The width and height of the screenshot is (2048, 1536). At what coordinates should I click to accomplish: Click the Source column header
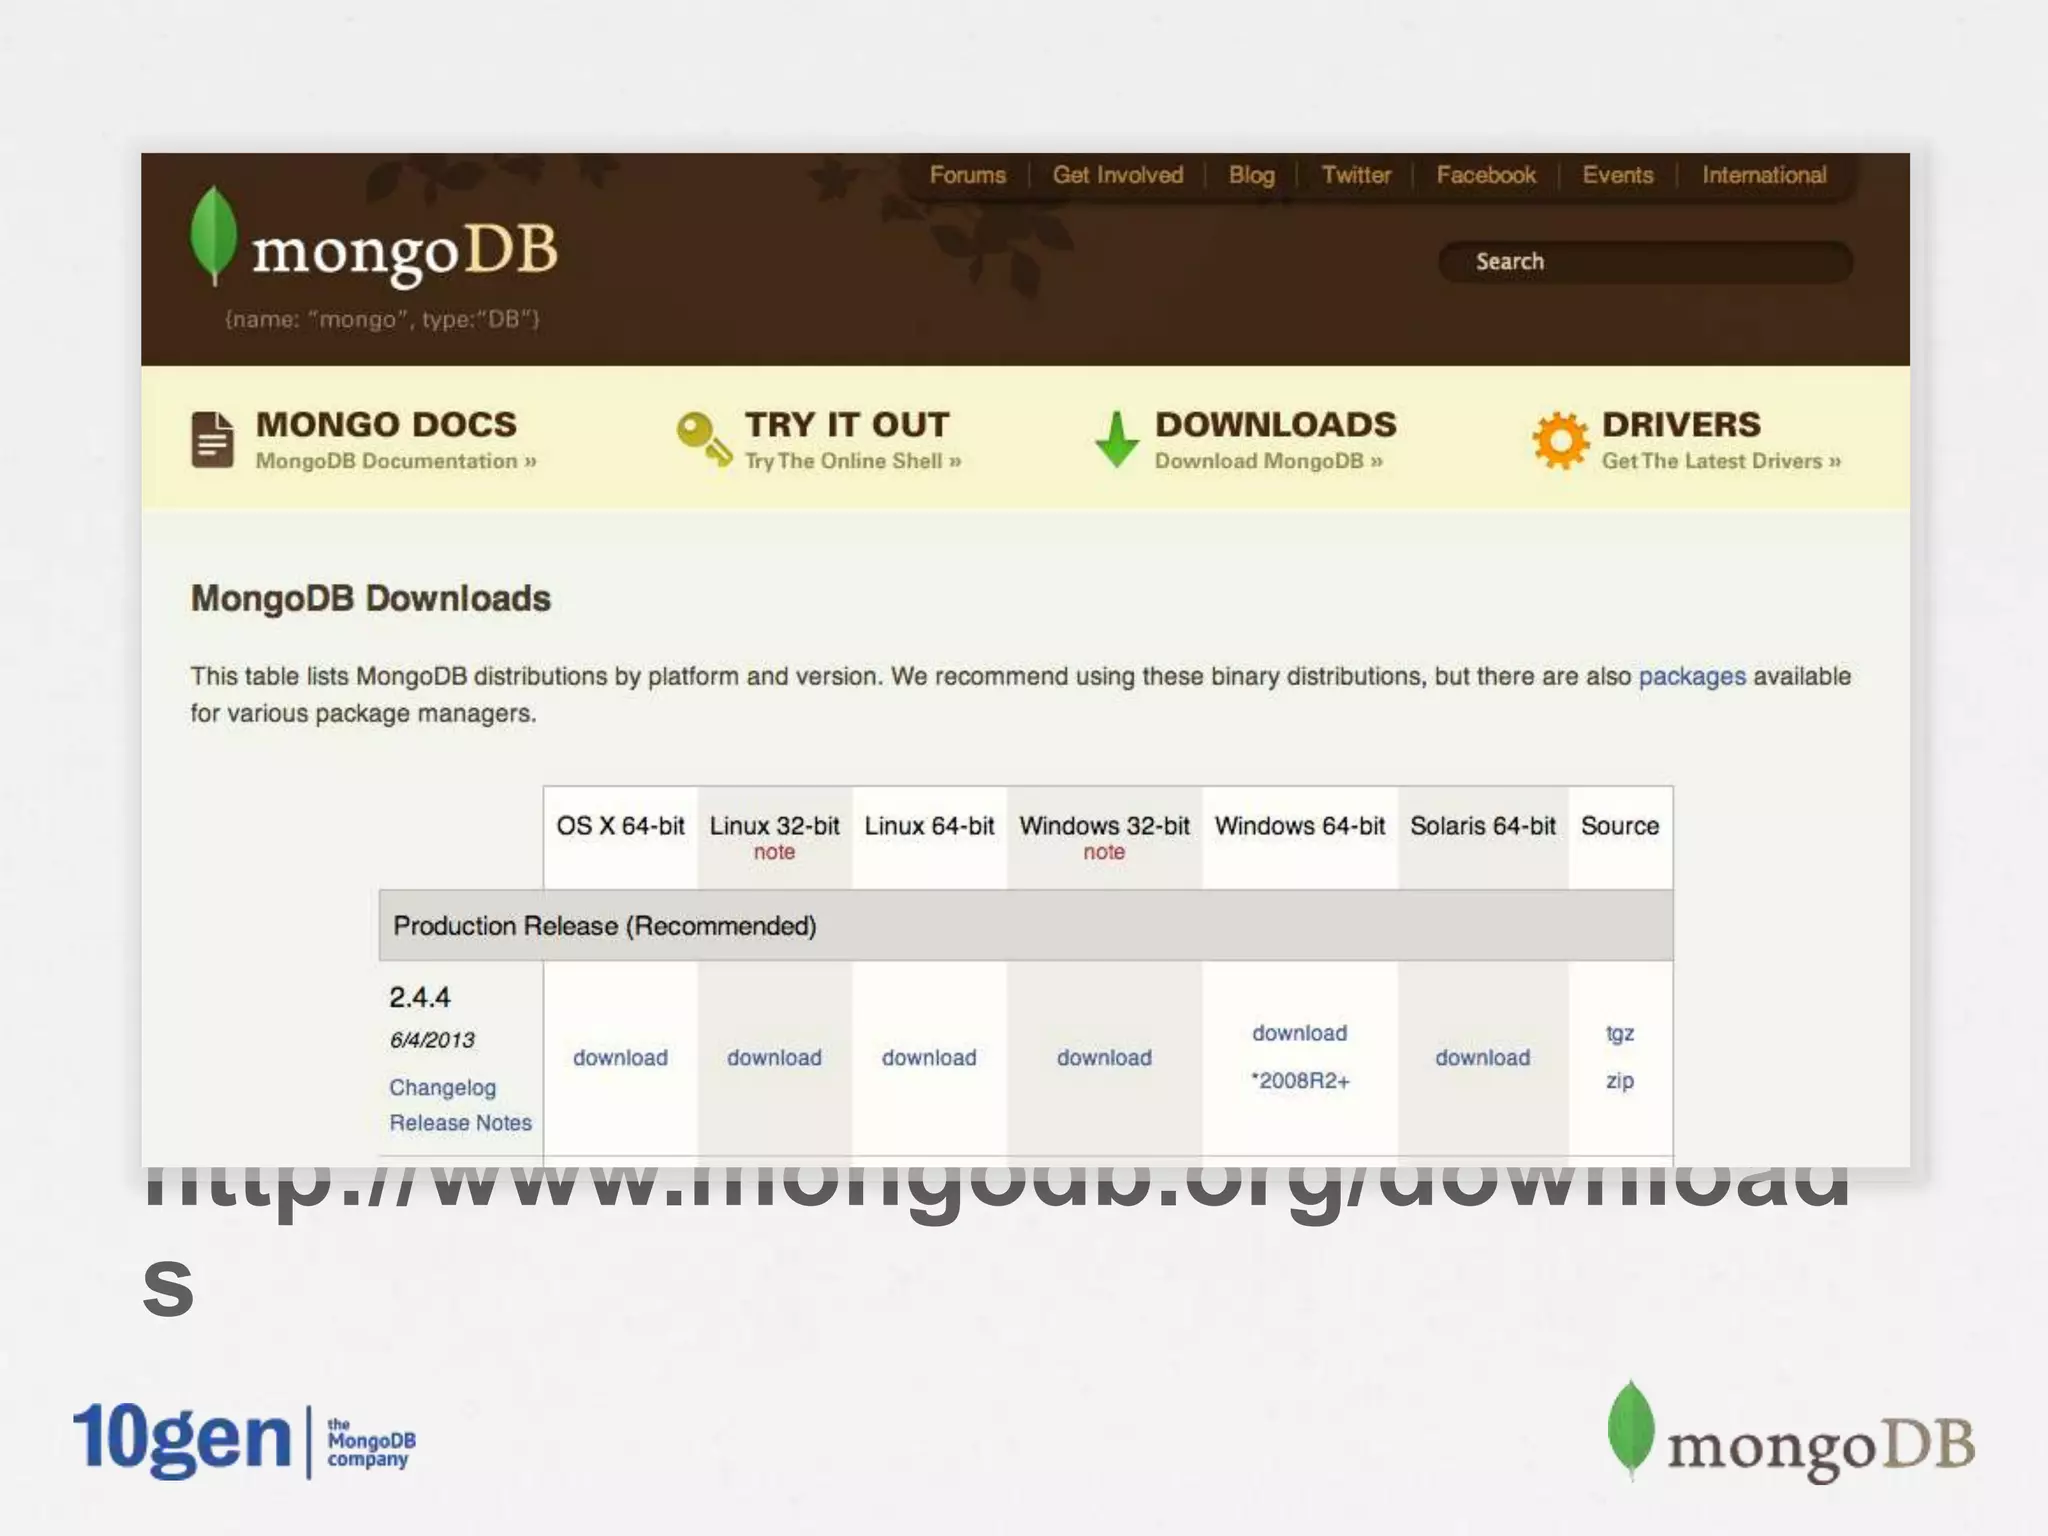pyautogui.click(x=1620, y=826)
